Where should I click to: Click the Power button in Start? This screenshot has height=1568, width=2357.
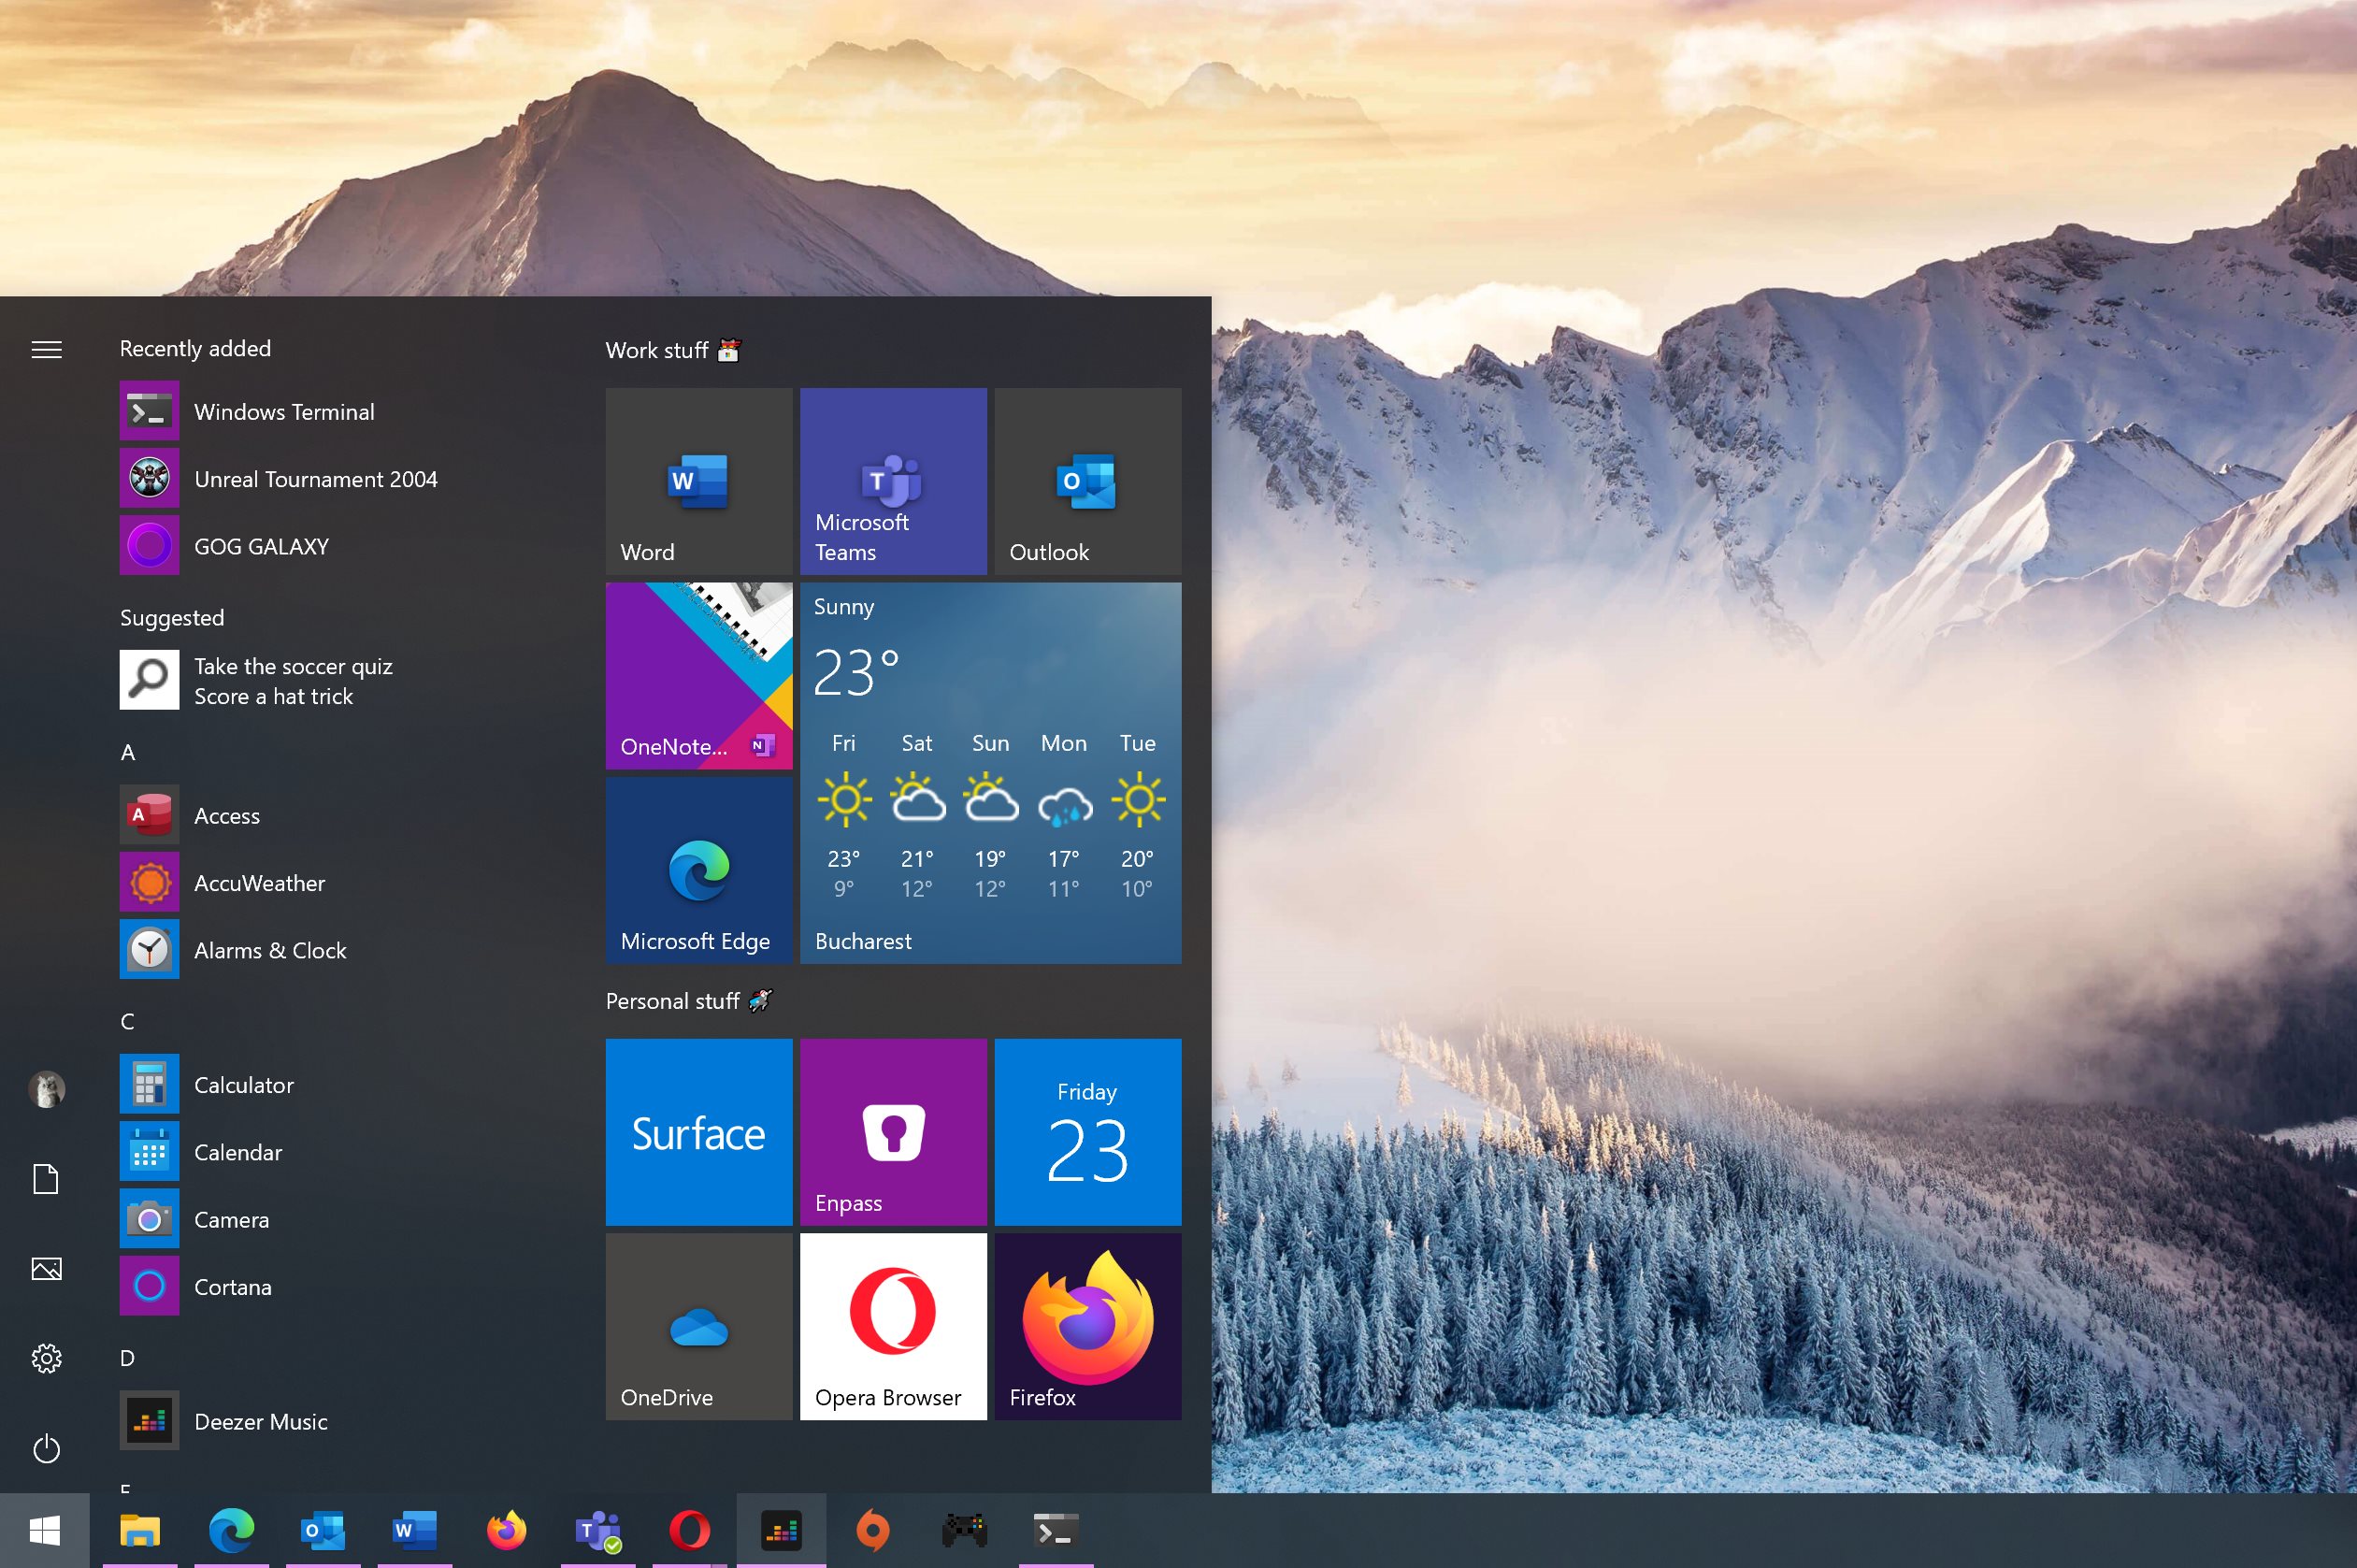(x=46, y=1448)
